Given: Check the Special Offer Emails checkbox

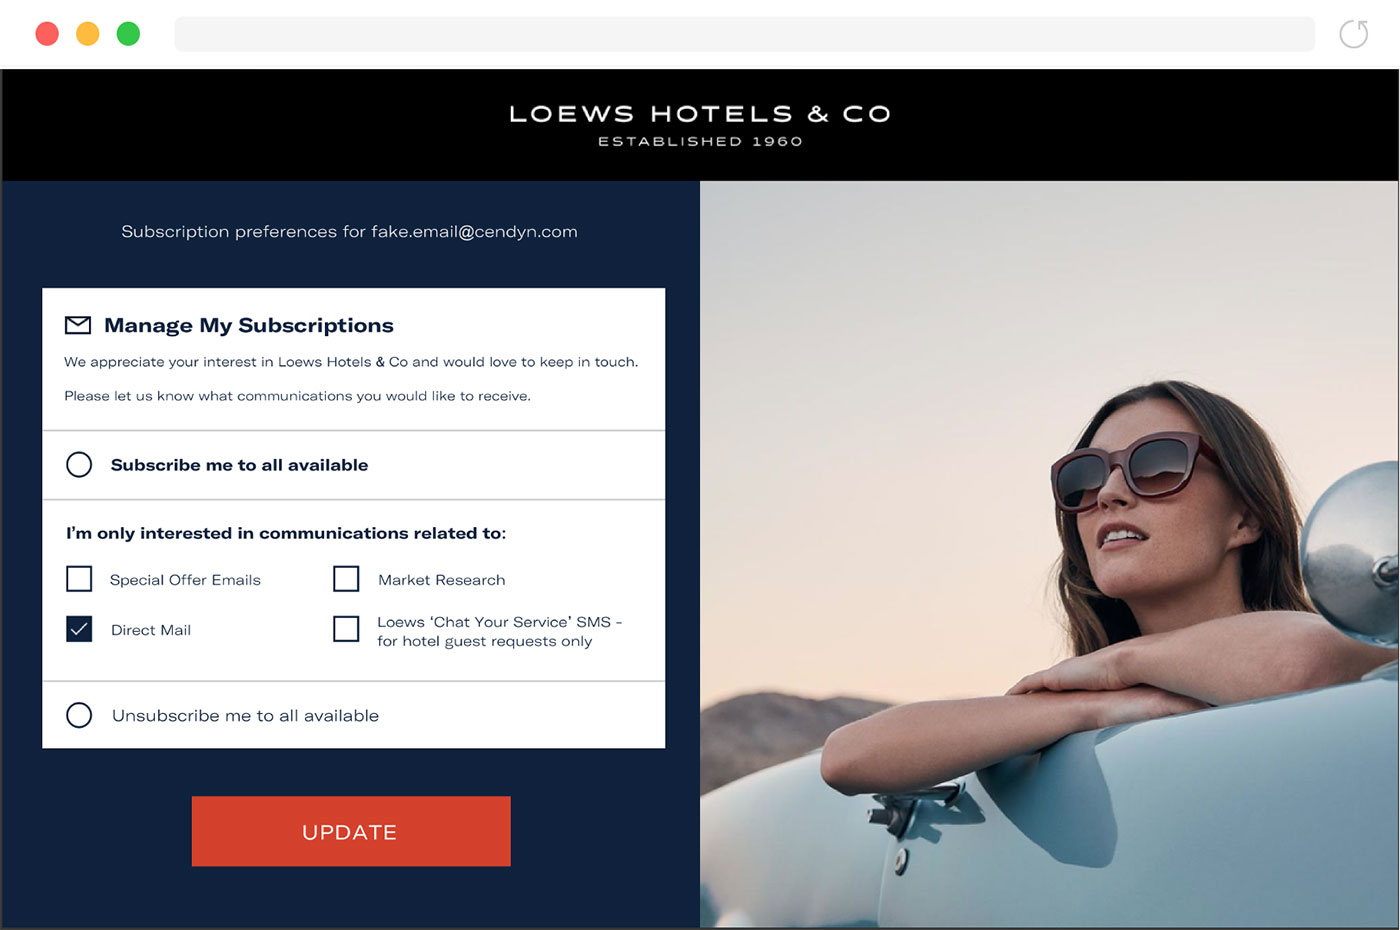Looking at the screenshot, I should (79, 579).
